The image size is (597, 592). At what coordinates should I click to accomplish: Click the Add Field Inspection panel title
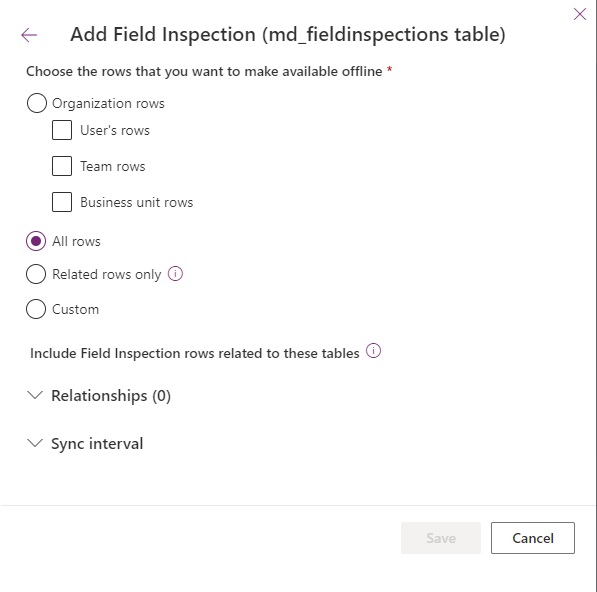click(x=288, y=35)
